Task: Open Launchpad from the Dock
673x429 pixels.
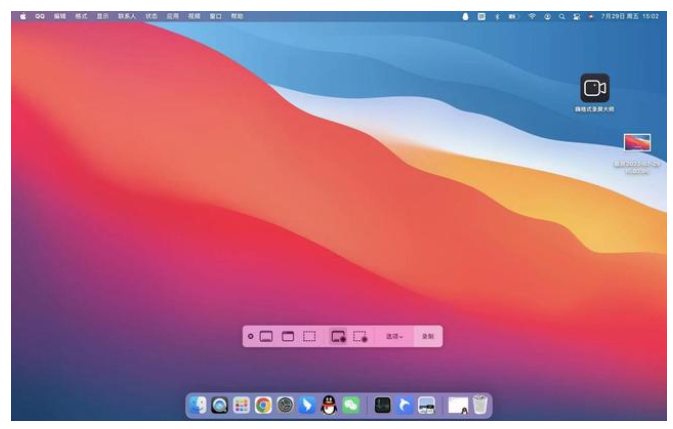Action: point(241,405)
